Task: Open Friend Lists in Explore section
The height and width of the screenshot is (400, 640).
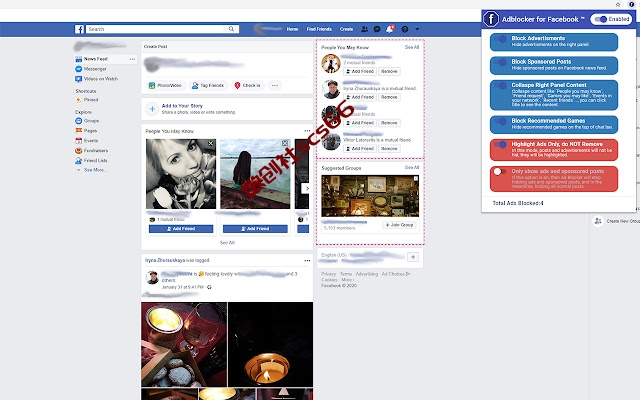Action: (x=95, y=160)
